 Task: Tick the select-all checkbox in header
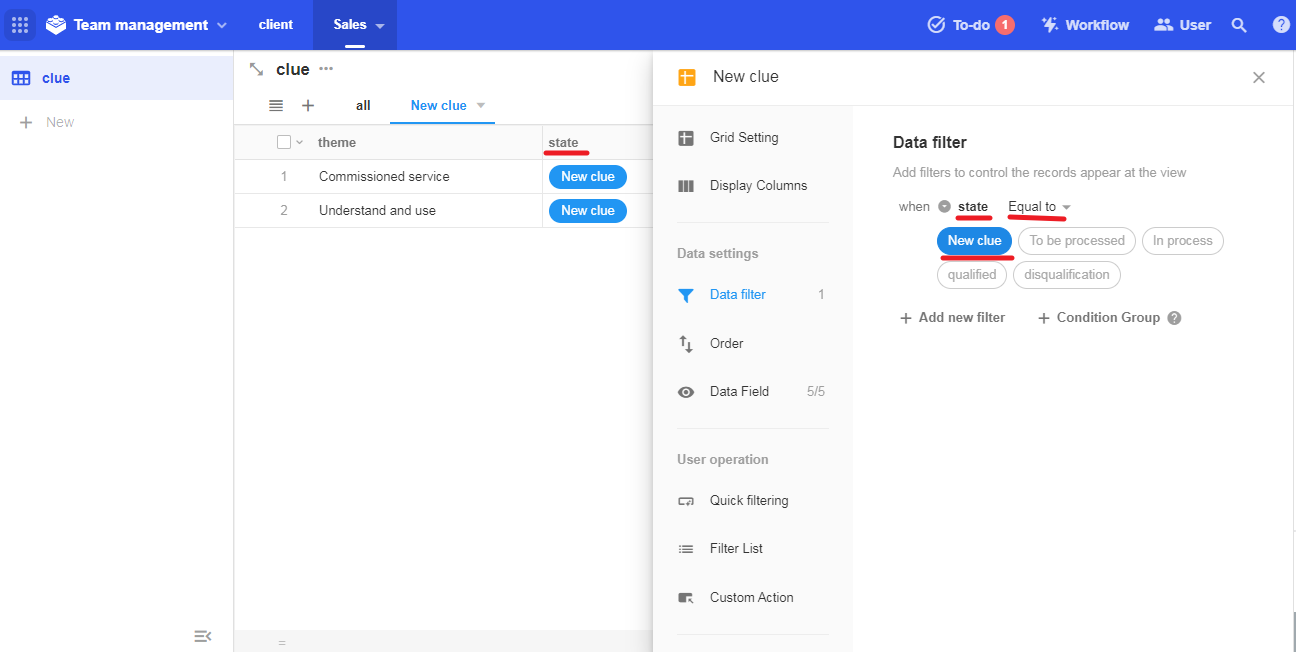pyautogui.click(x=284, y=142)
